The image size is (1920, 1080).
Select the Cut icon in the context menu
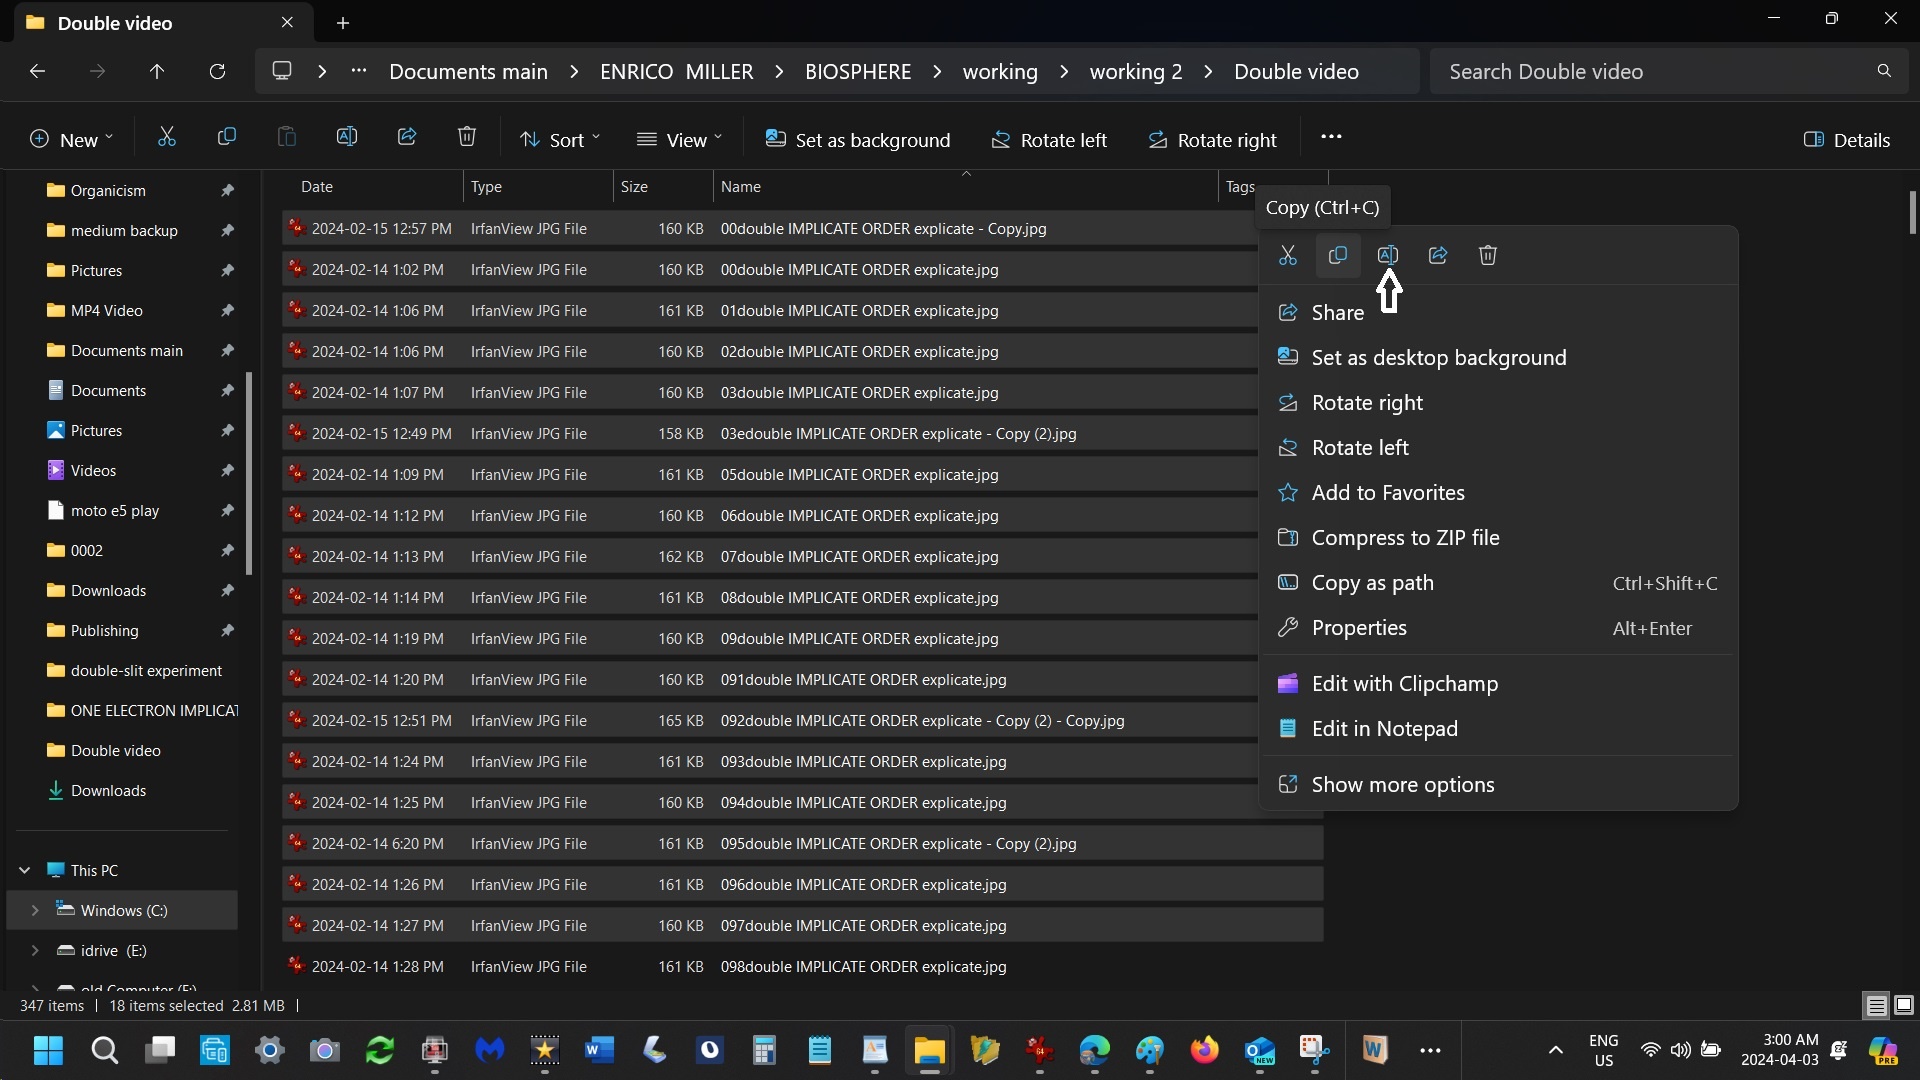1287,255
